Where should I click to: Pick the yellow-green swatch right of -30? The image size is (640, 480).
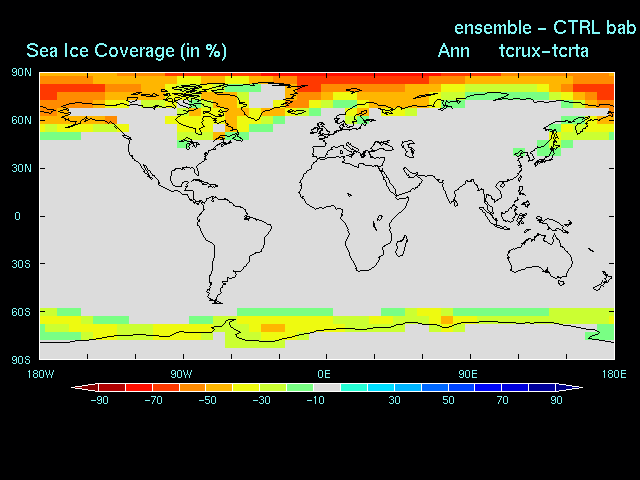point(273,387)
